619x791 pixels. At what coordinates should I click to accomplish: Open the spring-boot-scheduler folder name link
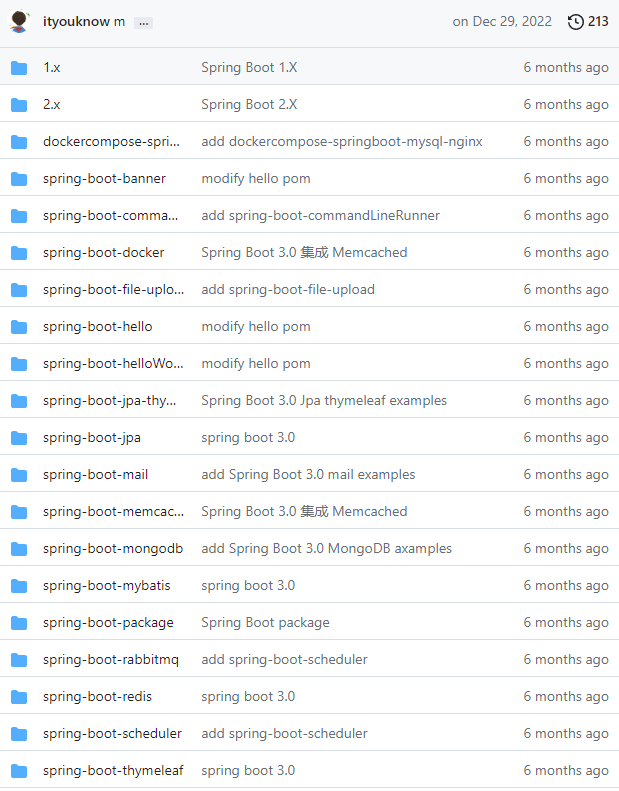pos(112,733)
